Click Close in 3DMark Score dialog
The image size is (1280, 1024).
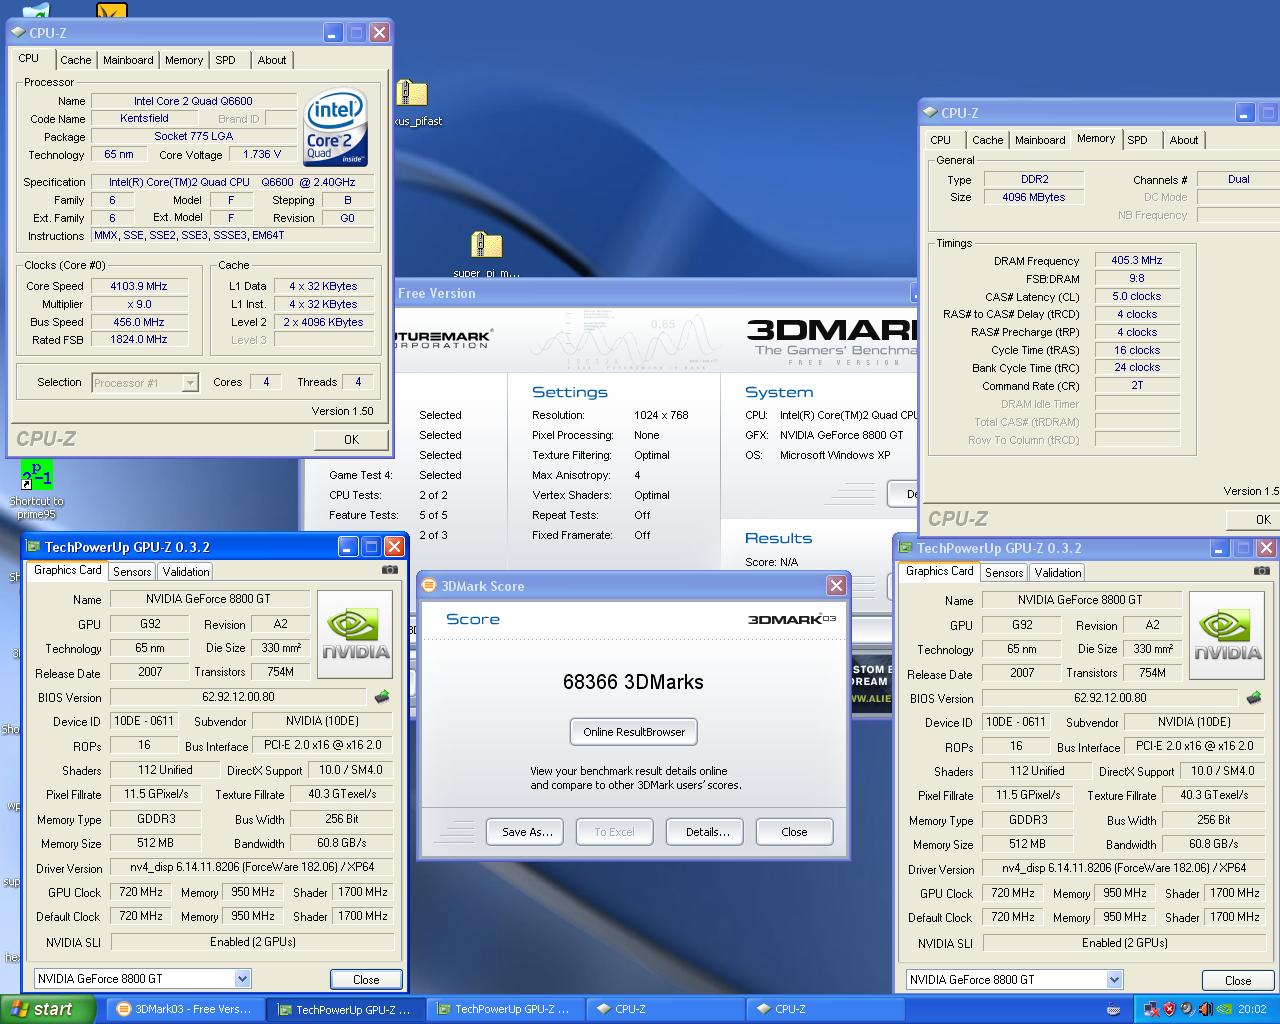[794, 832]
